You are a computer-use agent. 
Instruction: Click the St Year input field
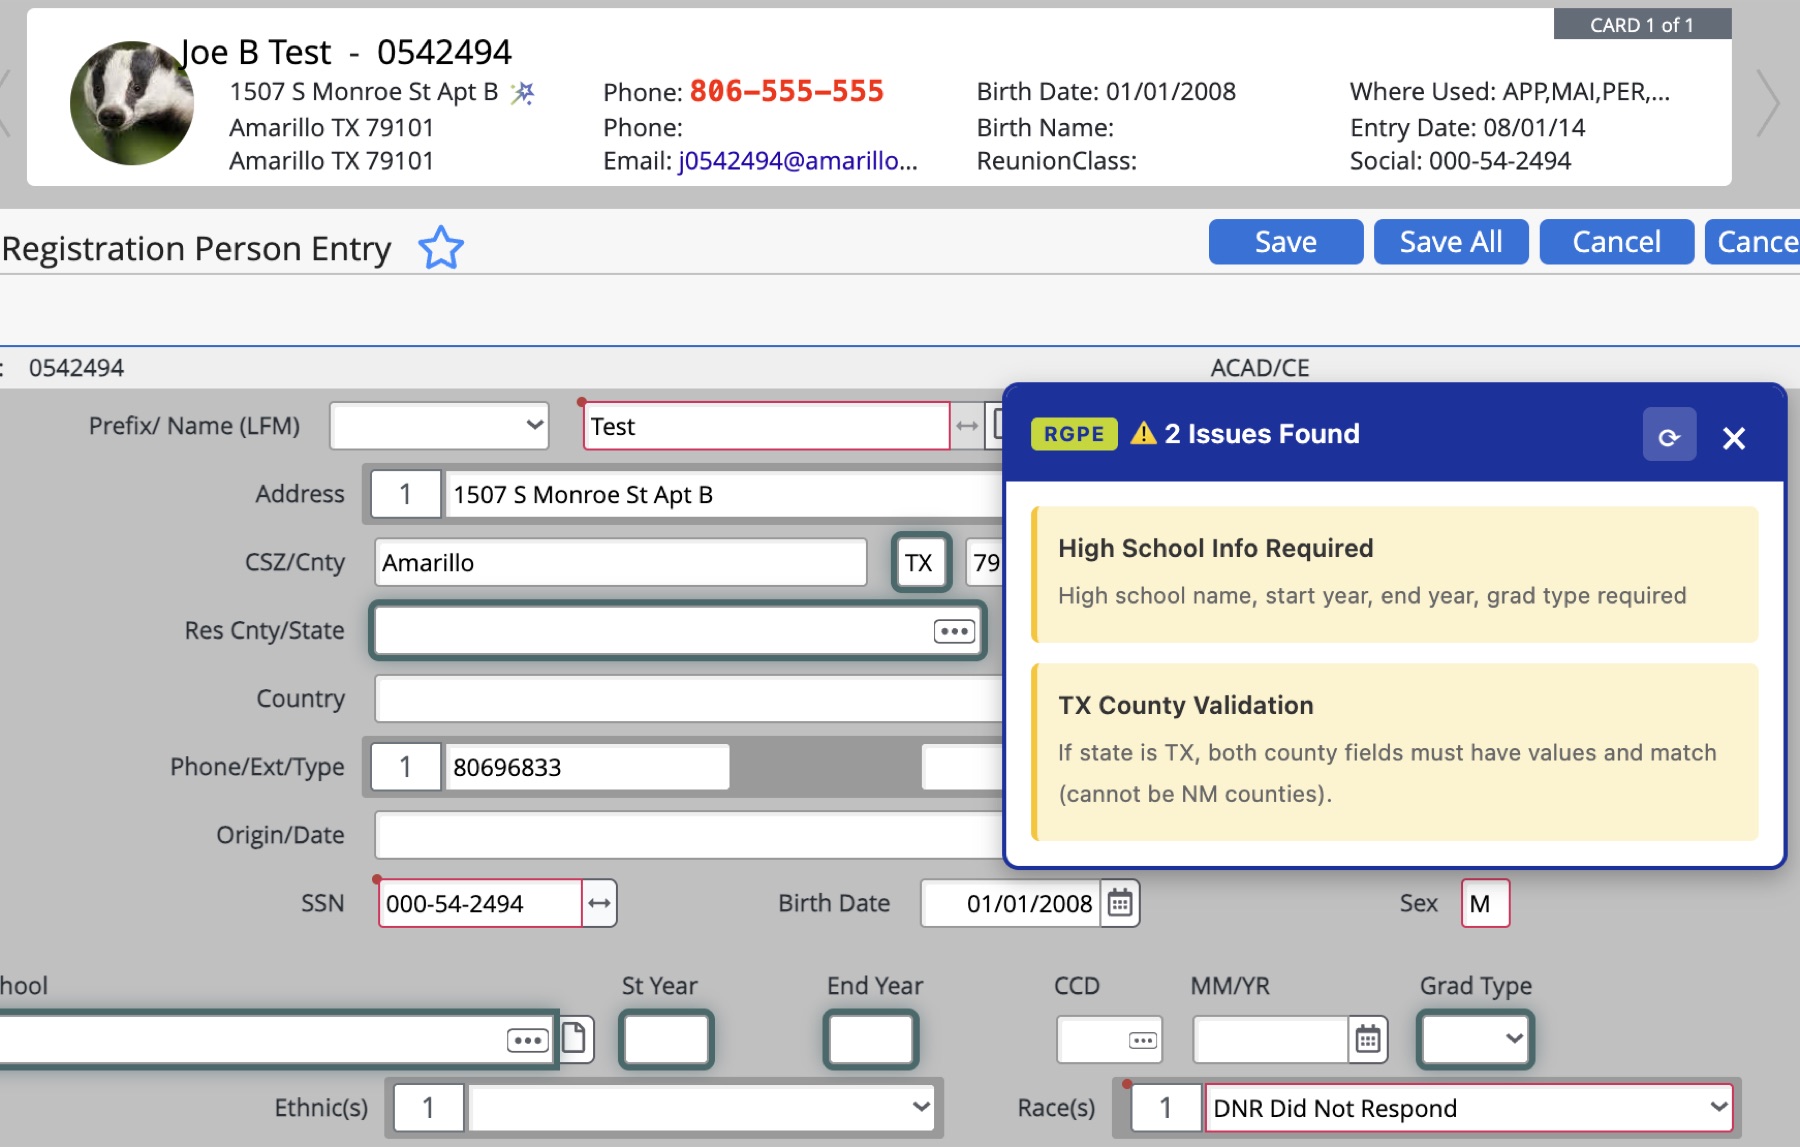pos(666,1040)
